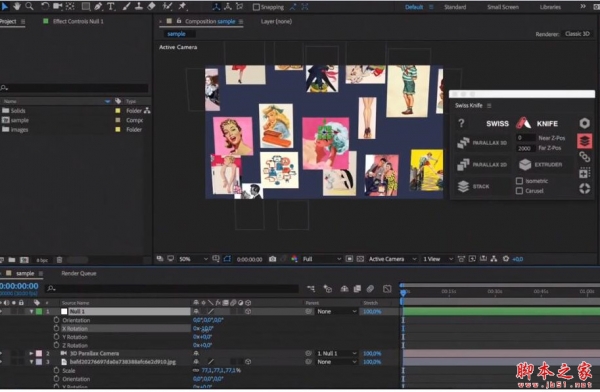Click the chain link icon in Swiss Knife
The width and height of the screenshot is (600, 392).
(584, 157)
